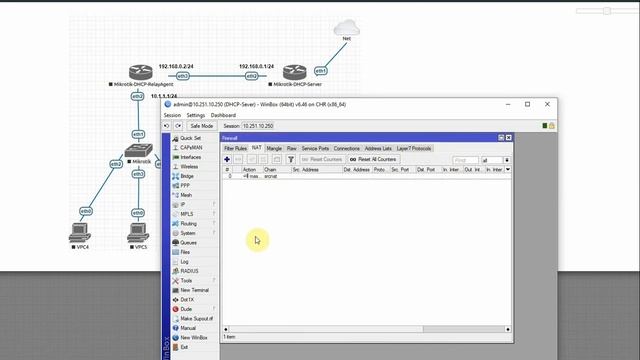Click Make Supout.rif in the sidebar
Image resolution: width=640 pixels, height=360 pixels.
click(x=196, y=318)
